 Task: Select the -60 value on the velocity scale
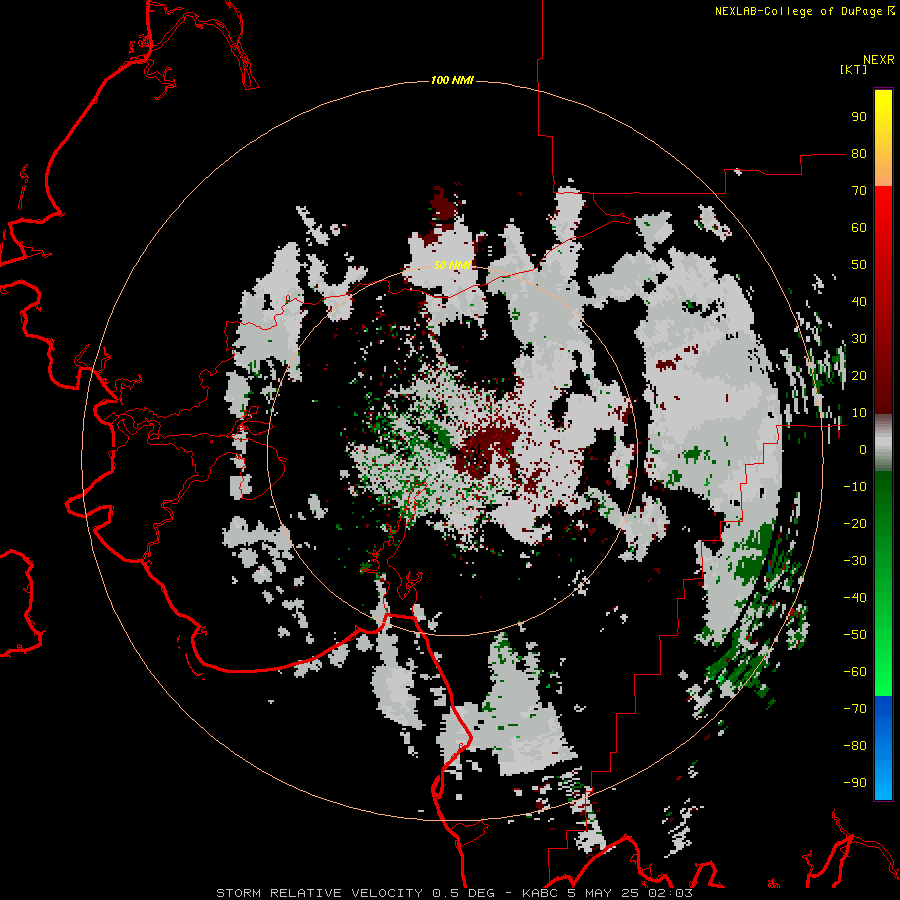[855, 672]
